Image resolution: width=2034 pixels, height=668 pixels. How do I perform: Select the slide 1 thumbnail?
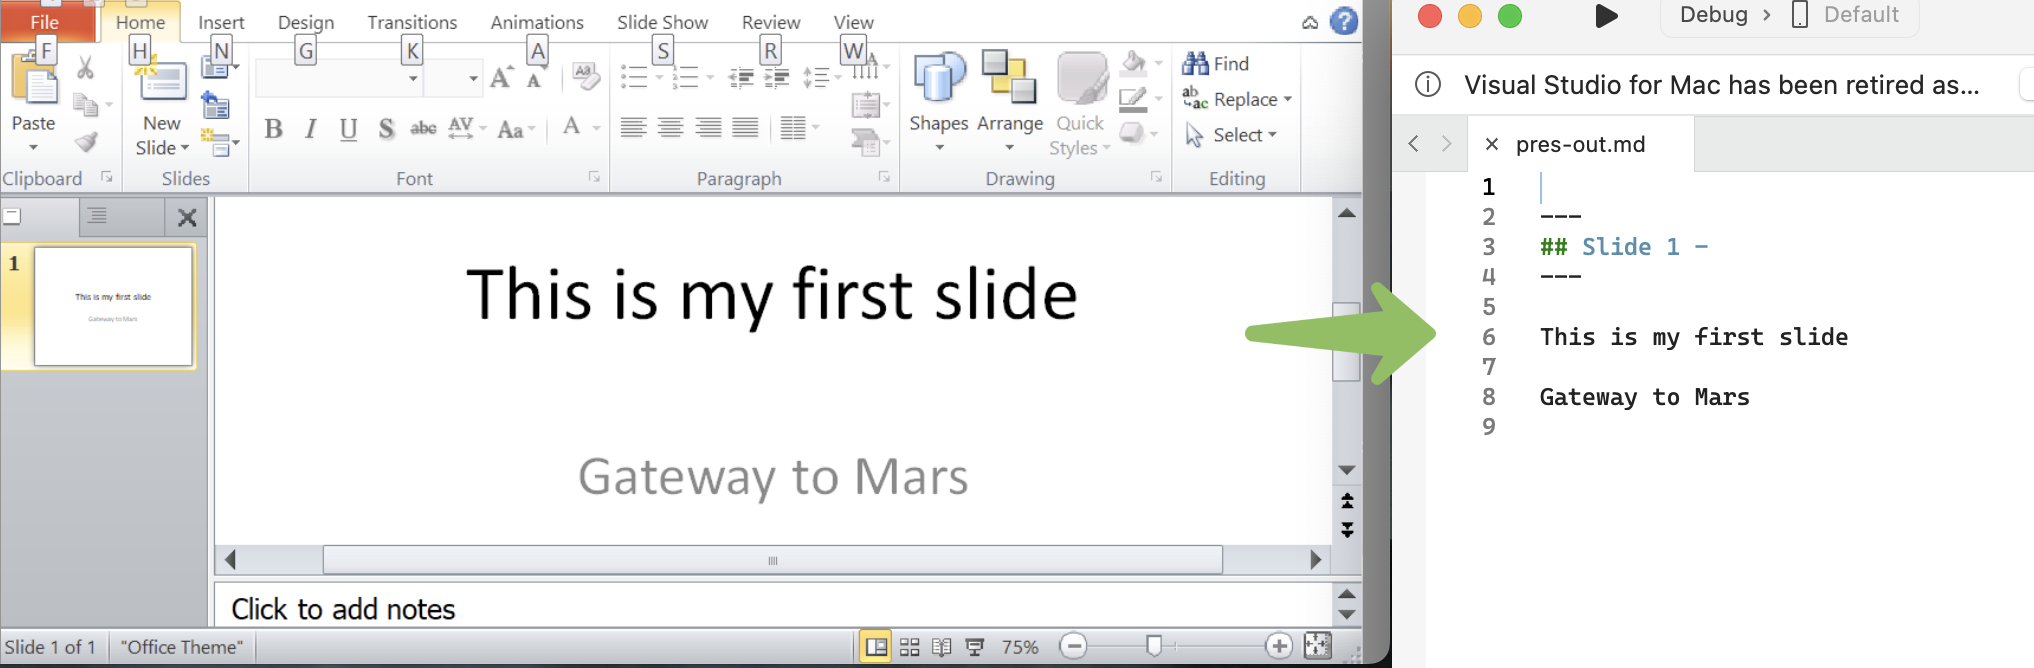point(113,306)
